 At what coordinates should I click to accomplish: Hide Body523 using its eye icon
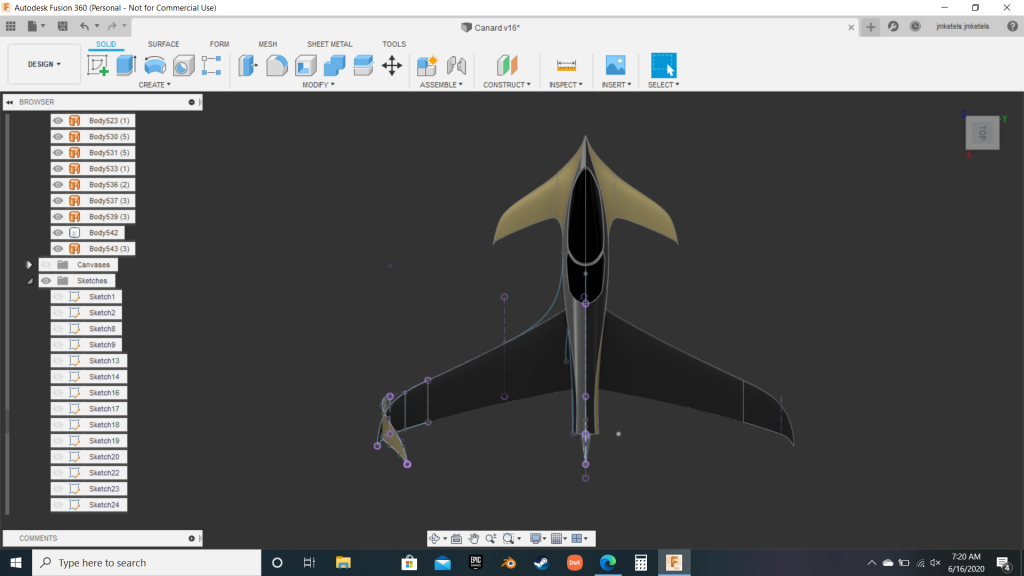point(58,120)
